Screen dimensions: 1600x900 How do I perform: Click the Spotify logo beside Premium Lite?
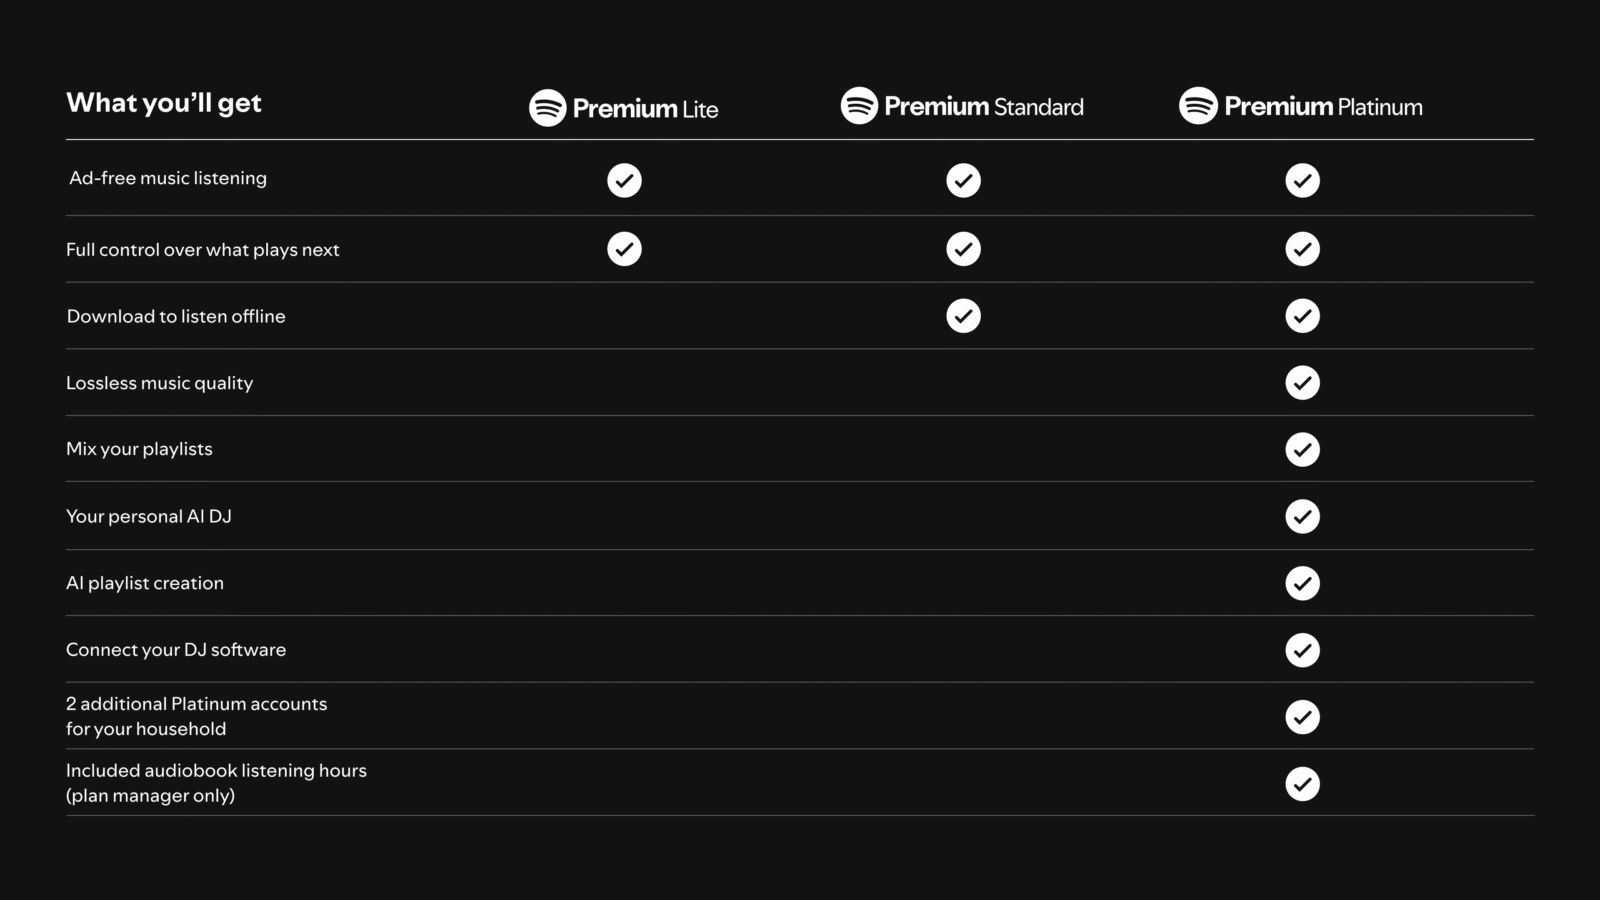547,108
